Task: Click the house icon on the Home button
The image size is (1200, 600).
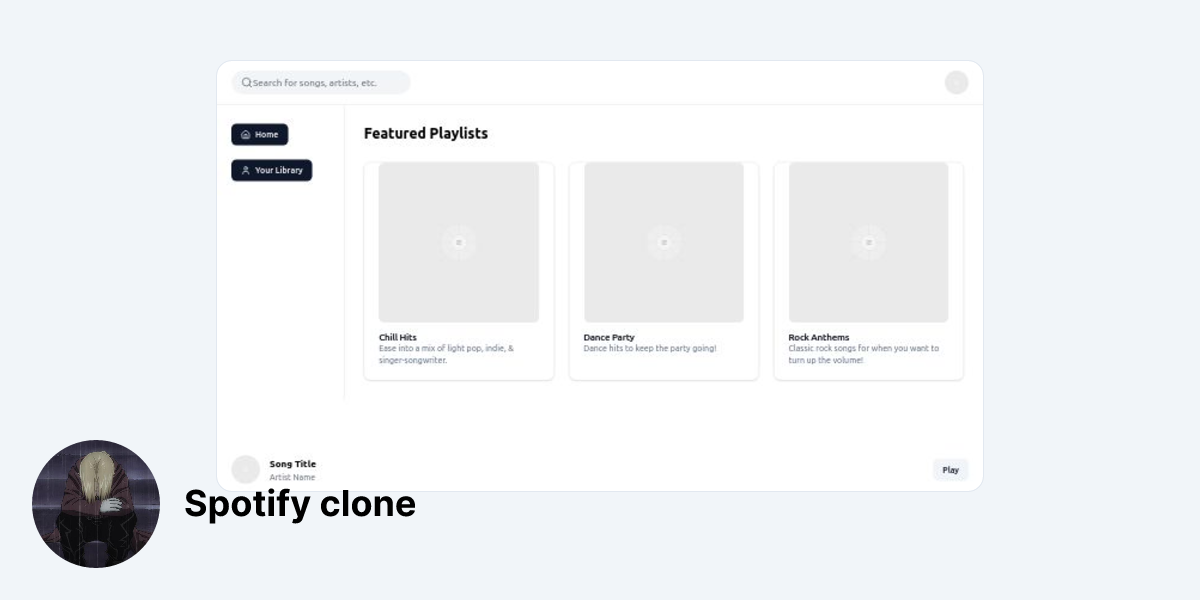Action: point(246,135)
